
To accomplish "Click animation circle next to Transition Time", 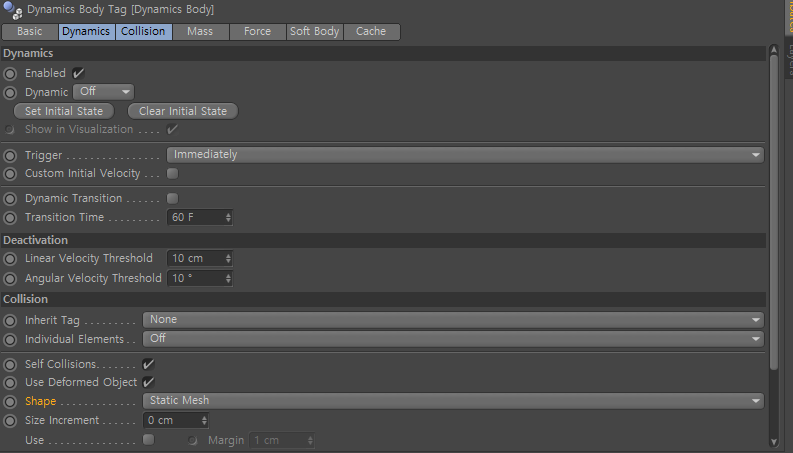I will tap(10, 218).
